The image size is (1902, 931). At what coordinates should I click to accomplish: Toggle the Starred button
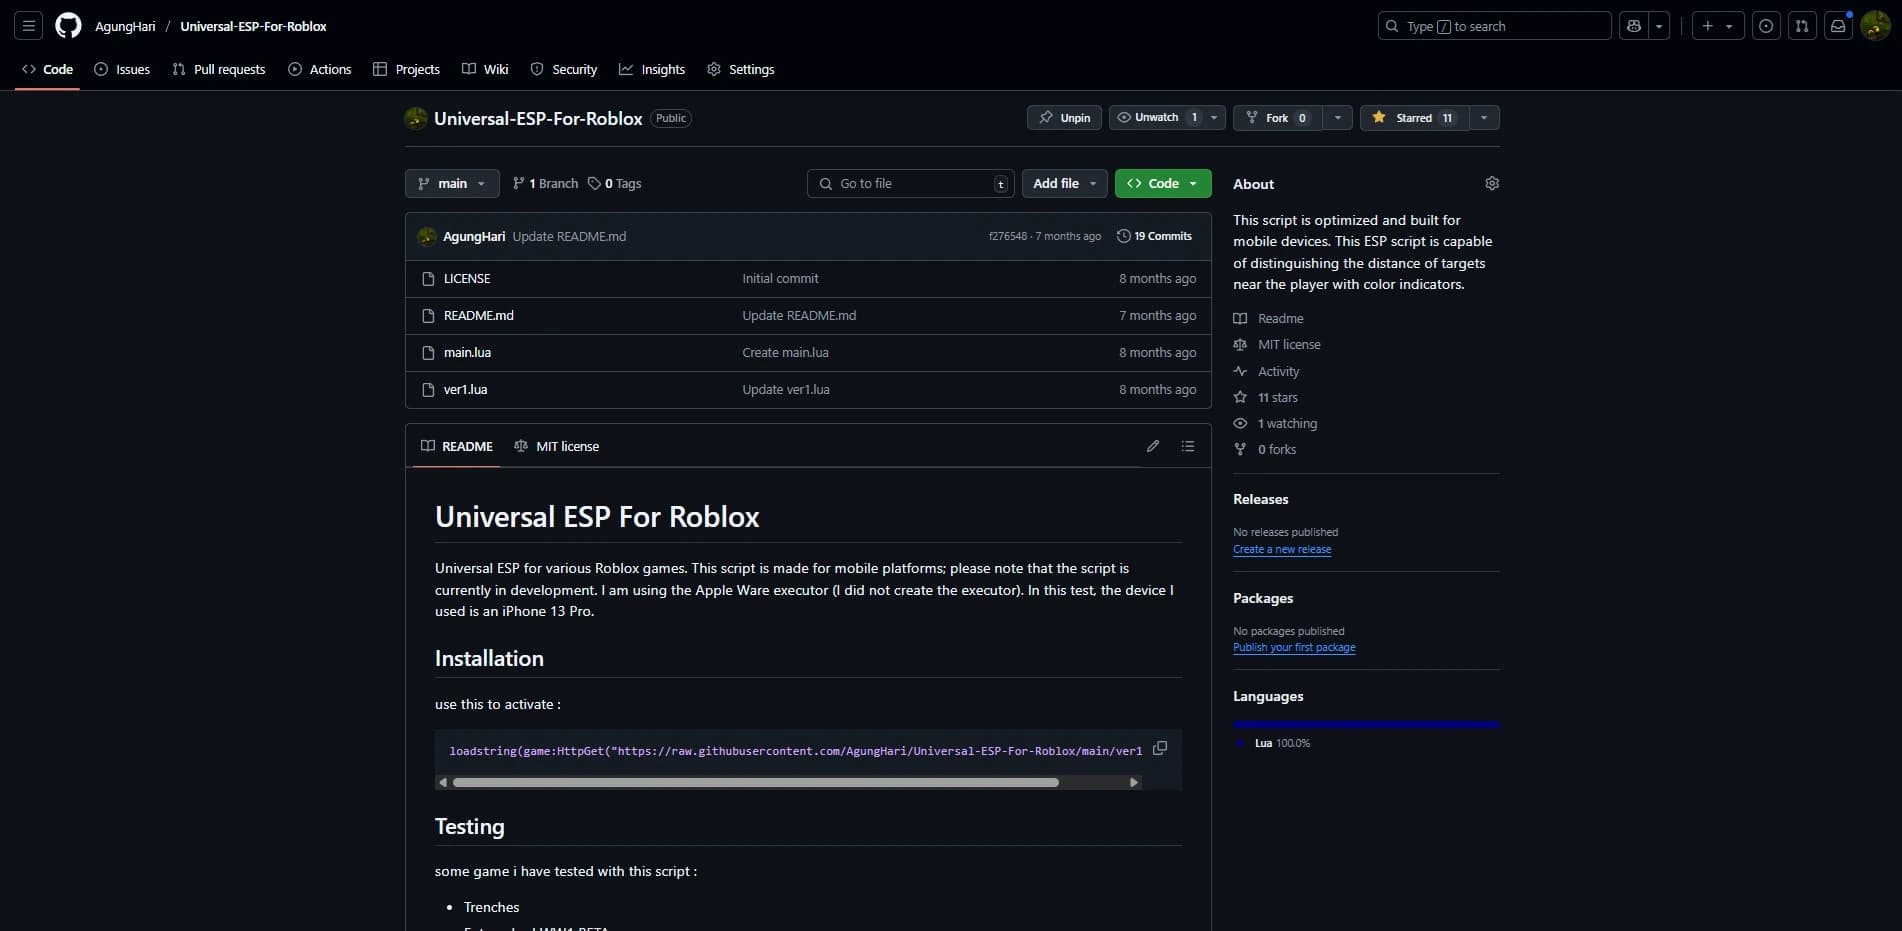click(x=1414, y=118)
